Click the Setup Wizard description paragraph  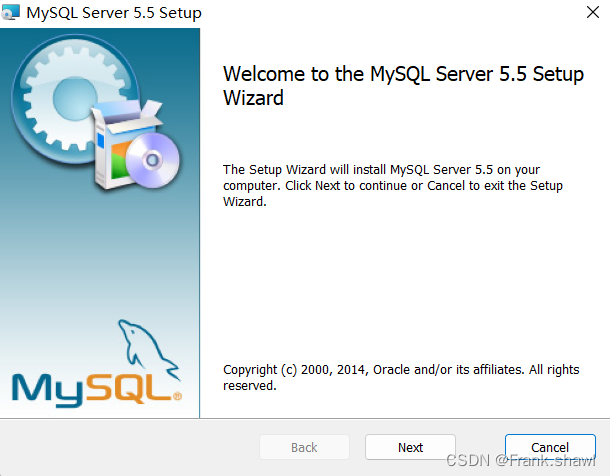[393, 186]
